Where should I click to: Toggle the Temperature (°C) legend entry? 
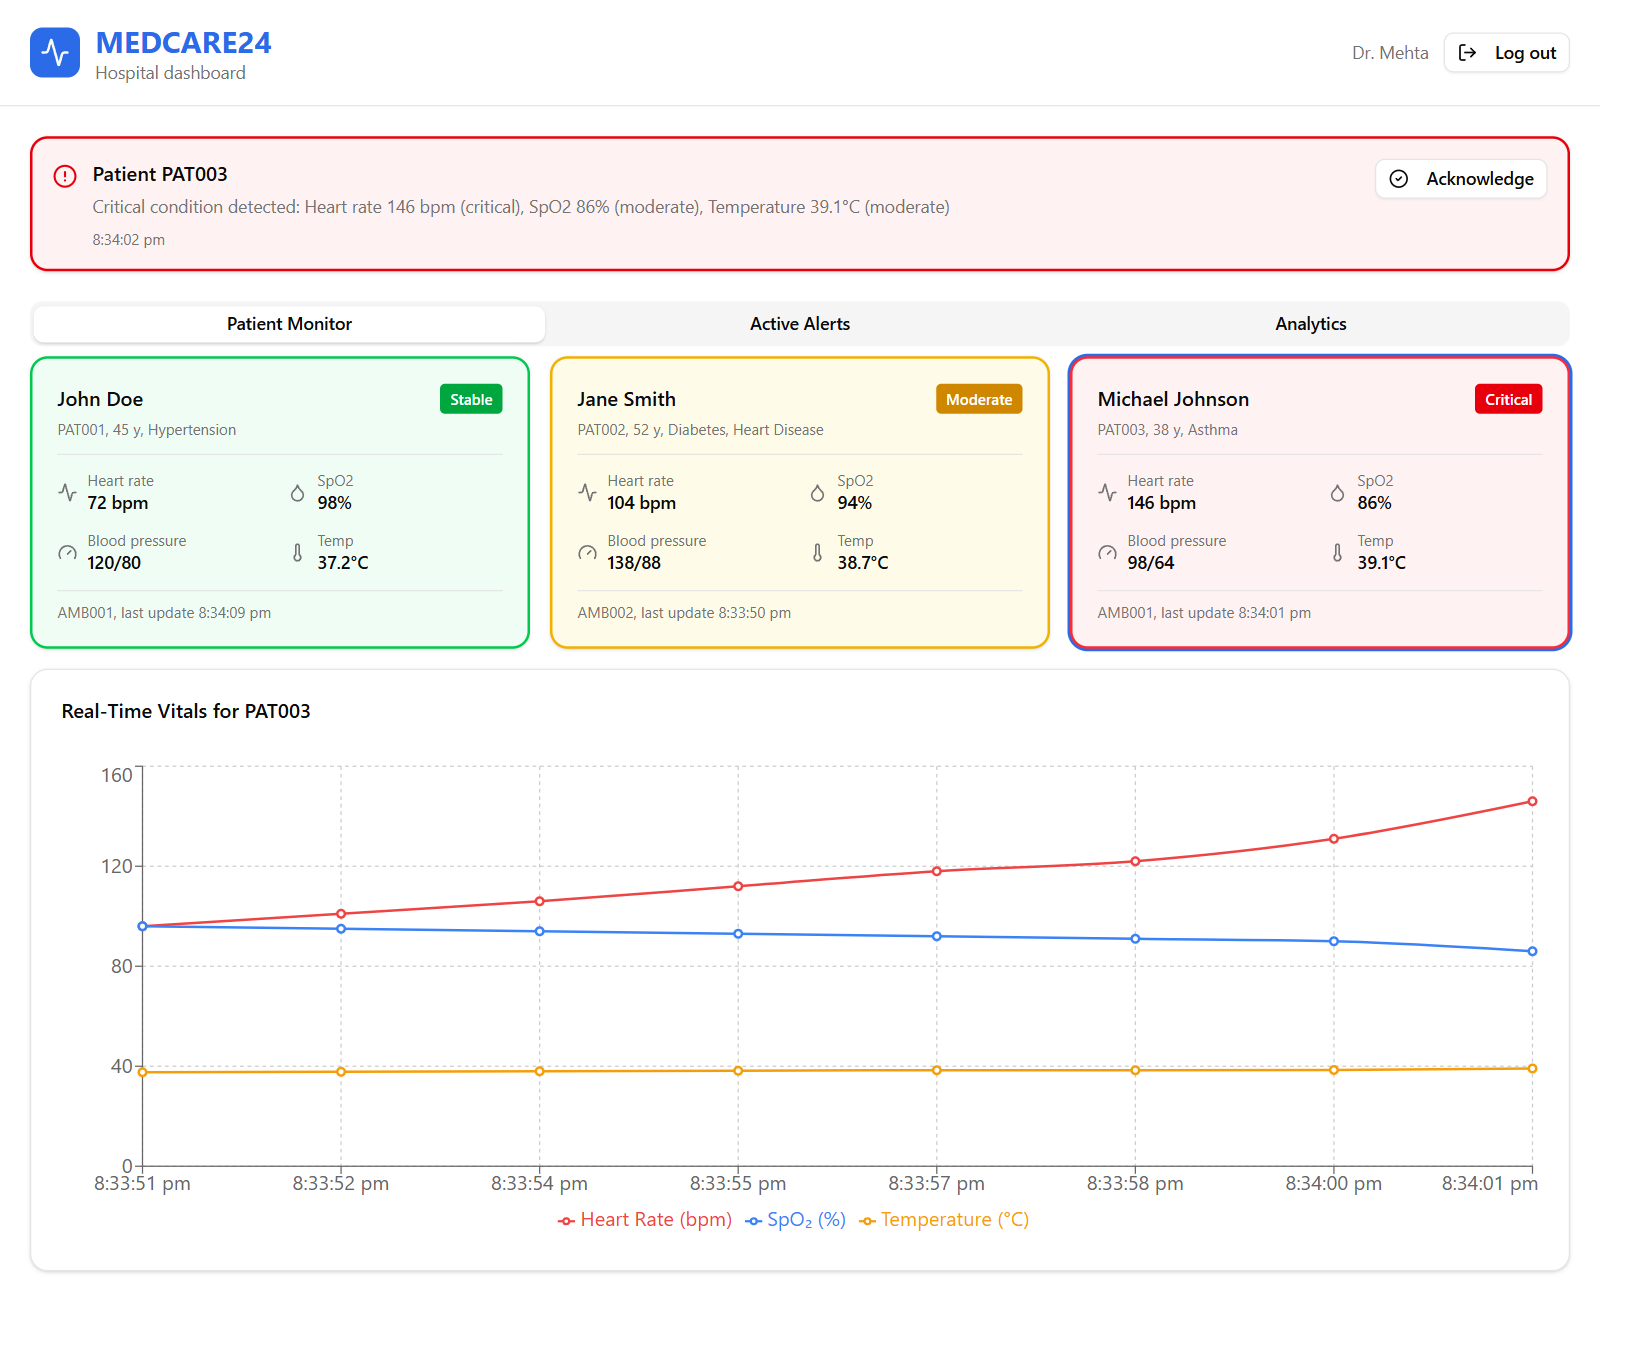pos(944,1220)
